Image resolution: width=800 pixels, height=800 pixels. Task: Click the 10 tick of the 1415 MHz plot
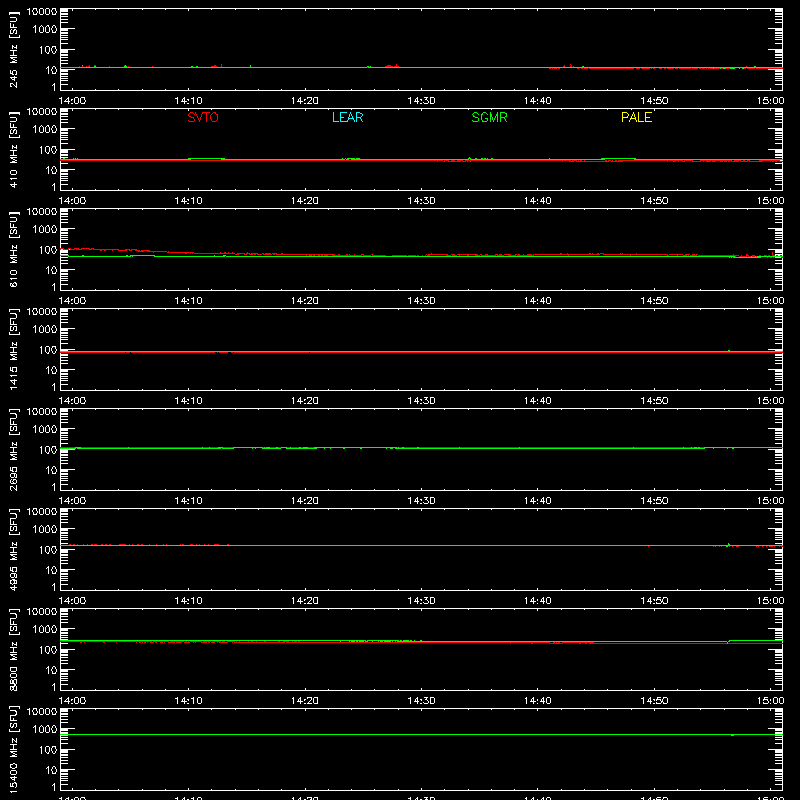pyautogui.click(x=51, y=370)
